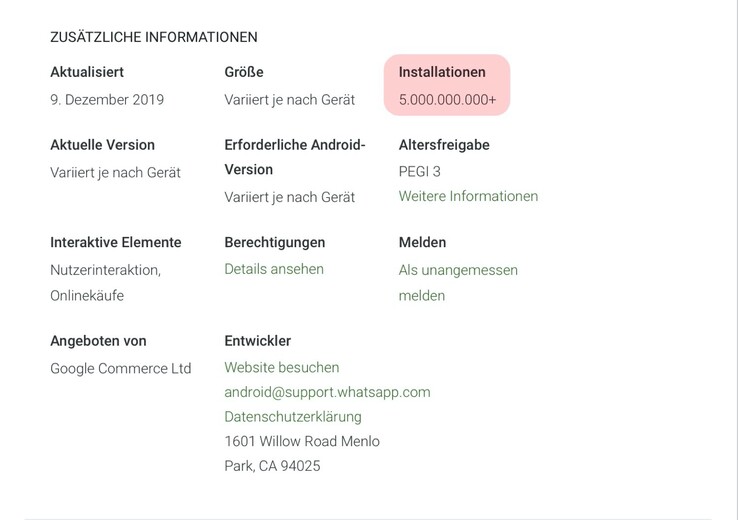Click the Google Commerce Ltd text
738x520 pixels.
pos(121,368)
